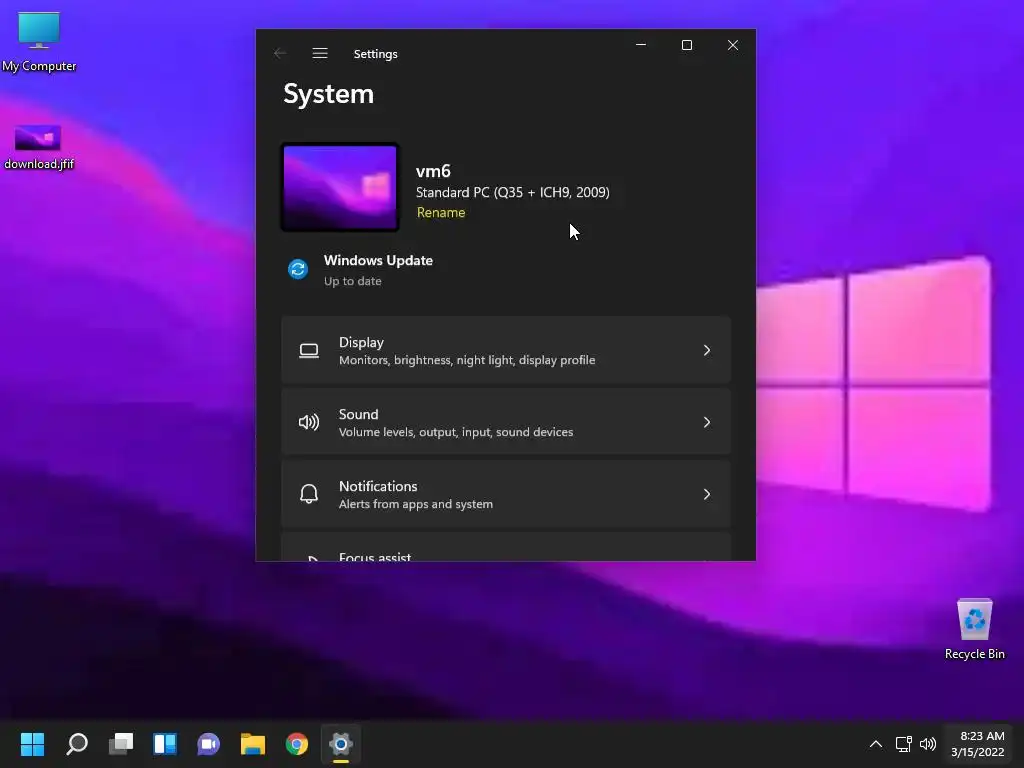Launch Teams Chat from taskbar
The width and height of the screenshot is (1024, 768).
[208, 744]
